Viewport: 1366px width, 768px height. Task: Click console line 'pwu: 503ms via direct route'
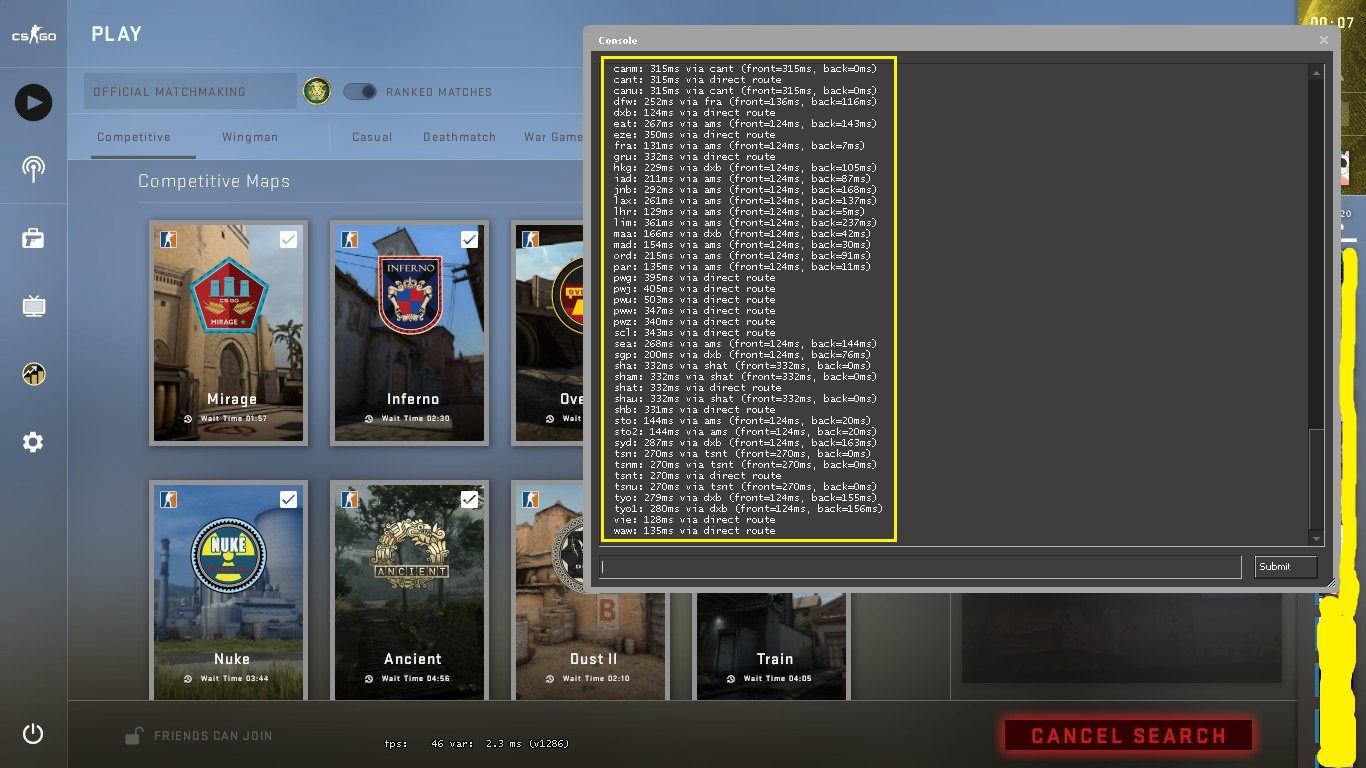click(x=694, y=299)
